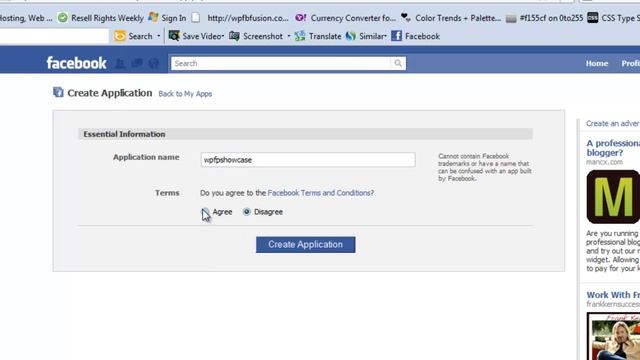Screen dimensions: 640x360
Task: Click the Similar toolbar icon
Action: [x=351, y=36]
